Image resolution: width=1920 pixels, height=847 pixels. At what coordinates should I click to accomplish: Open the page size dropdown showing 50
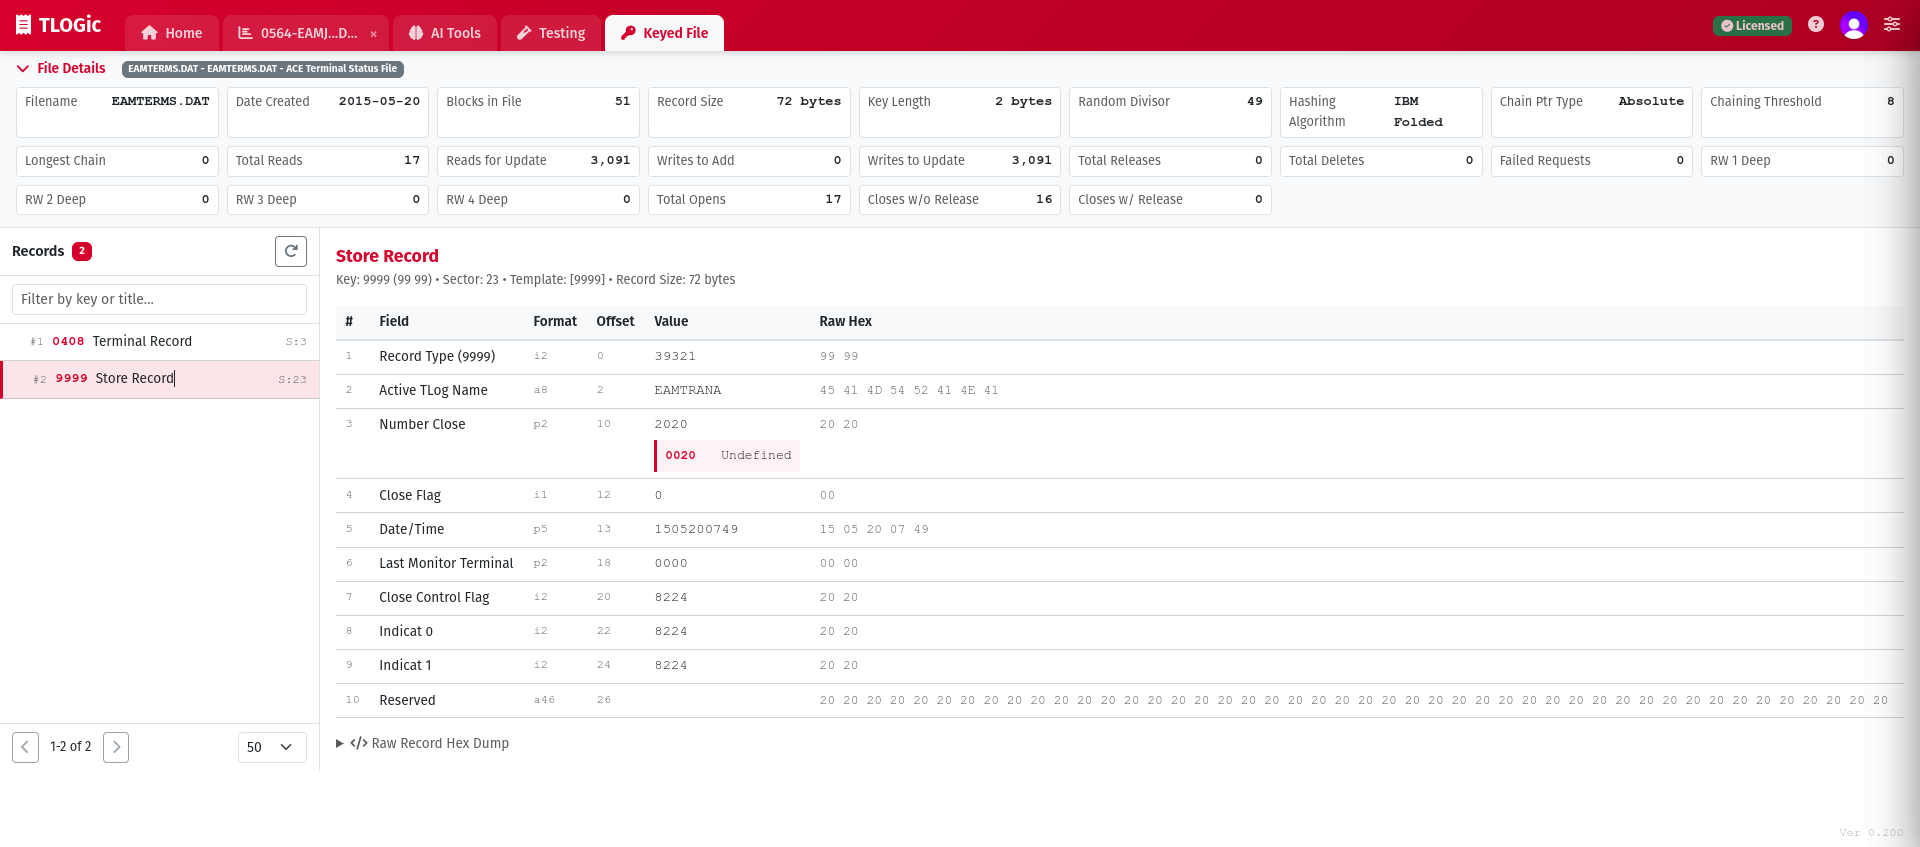click(x=272, y=747)
